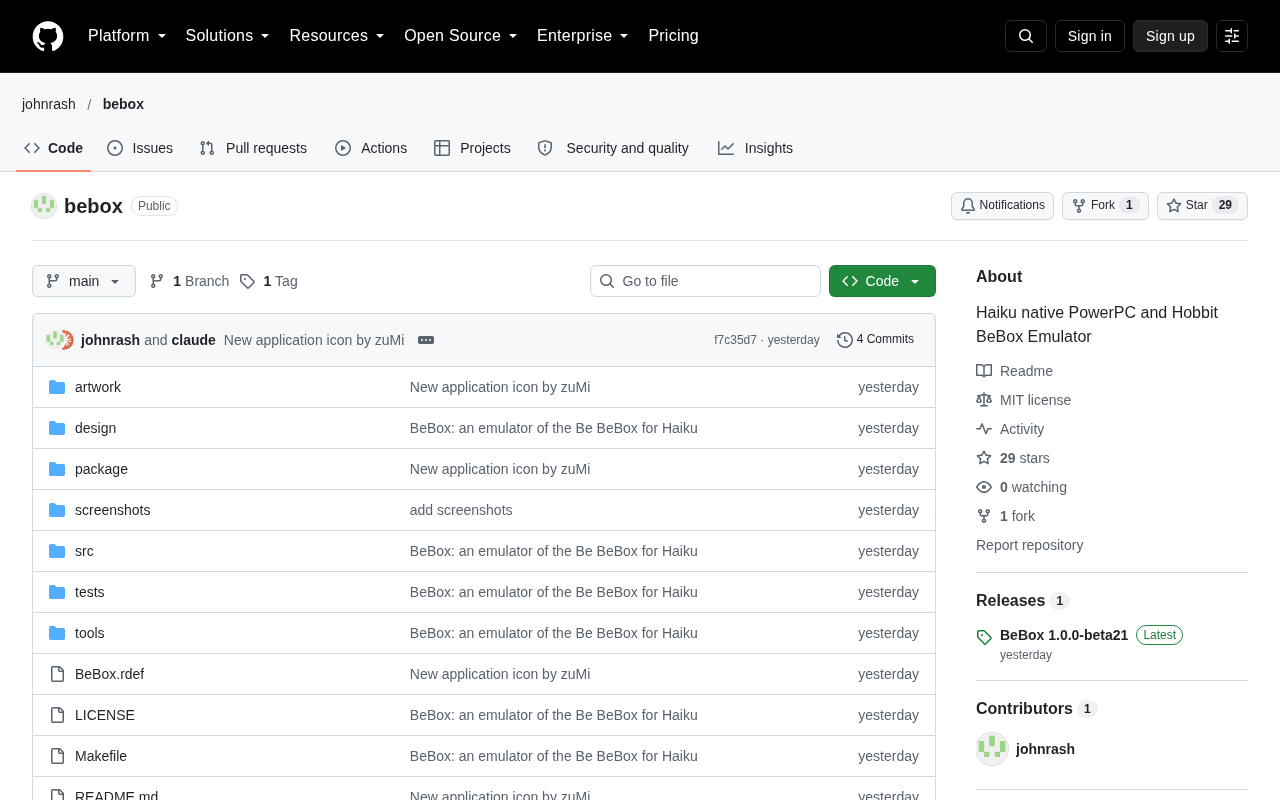
Task: Open commit f7c35d7 hash link
Action: [x=735, y=340]
